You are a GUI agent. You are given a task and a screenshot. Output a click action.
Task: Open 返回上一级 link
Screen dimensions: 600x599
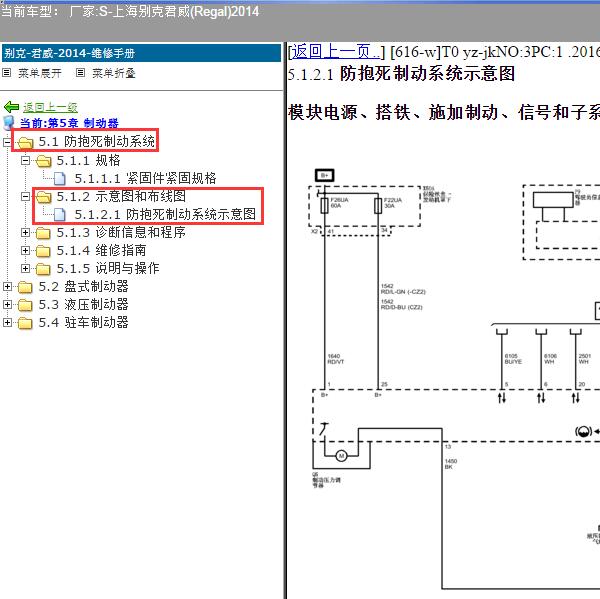51,107
